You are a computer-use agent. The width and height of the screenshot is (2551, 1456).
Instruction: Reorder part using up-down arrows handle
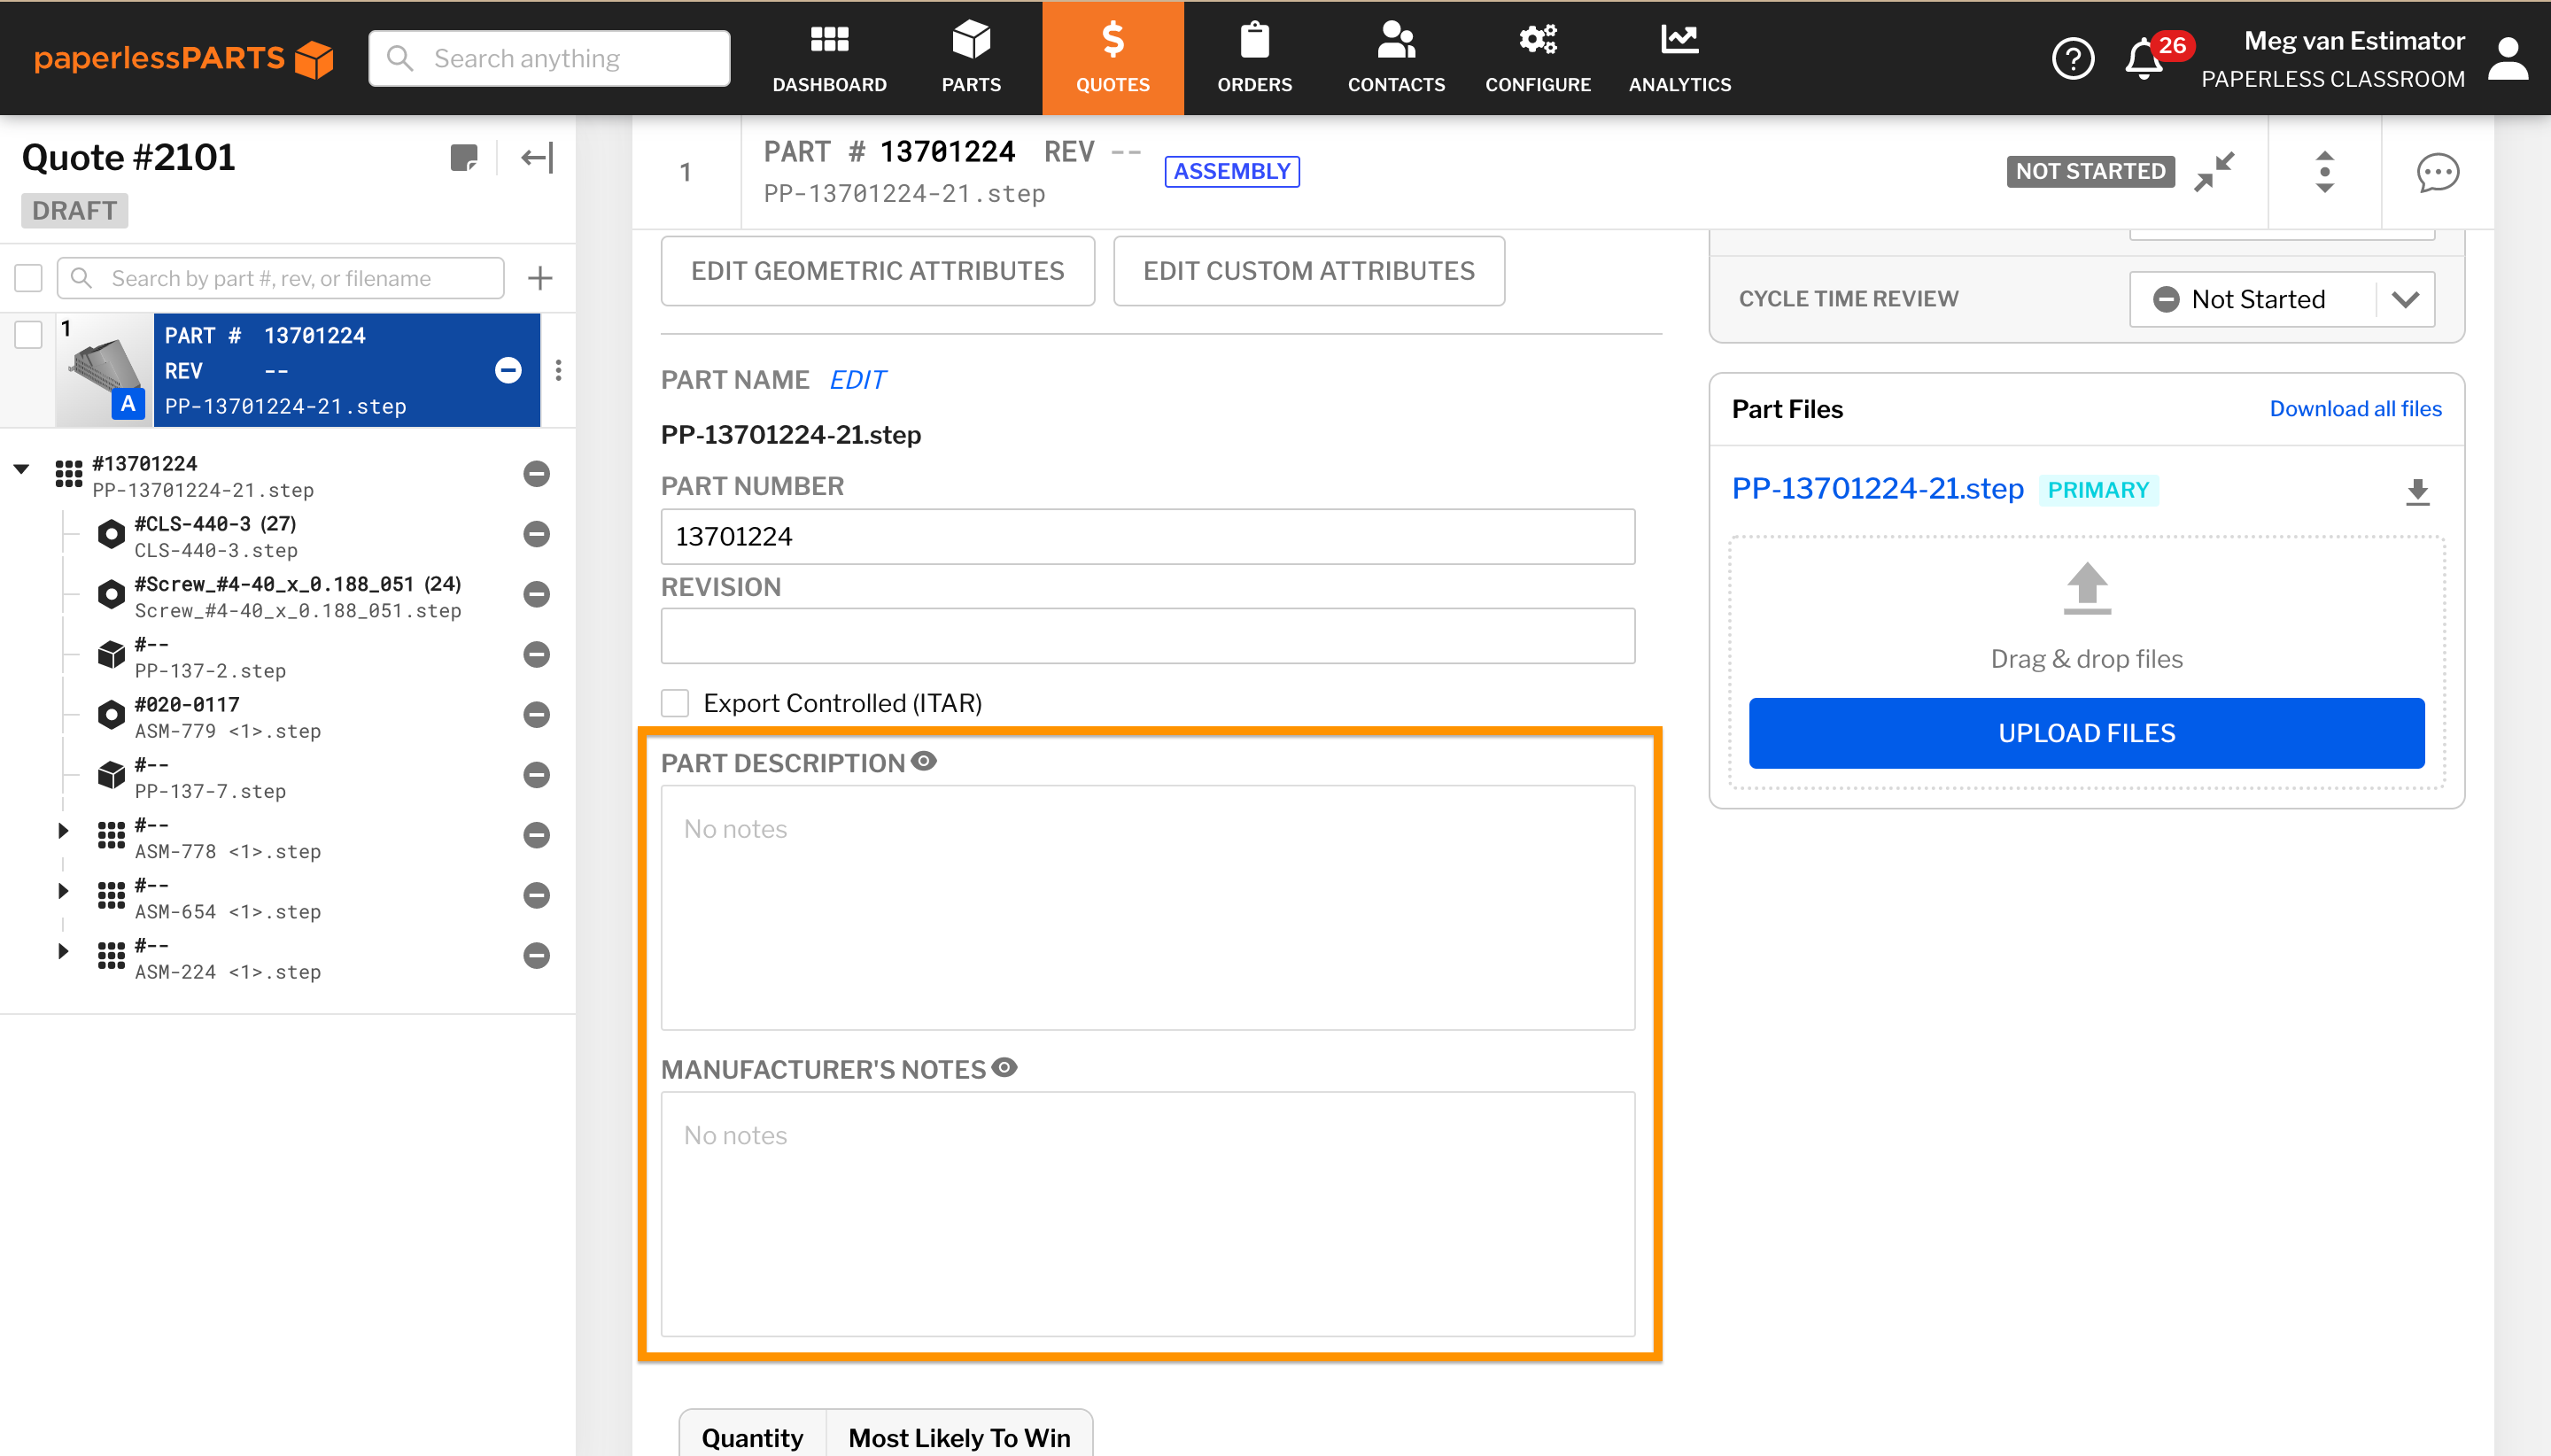(x=2324, y=172)
